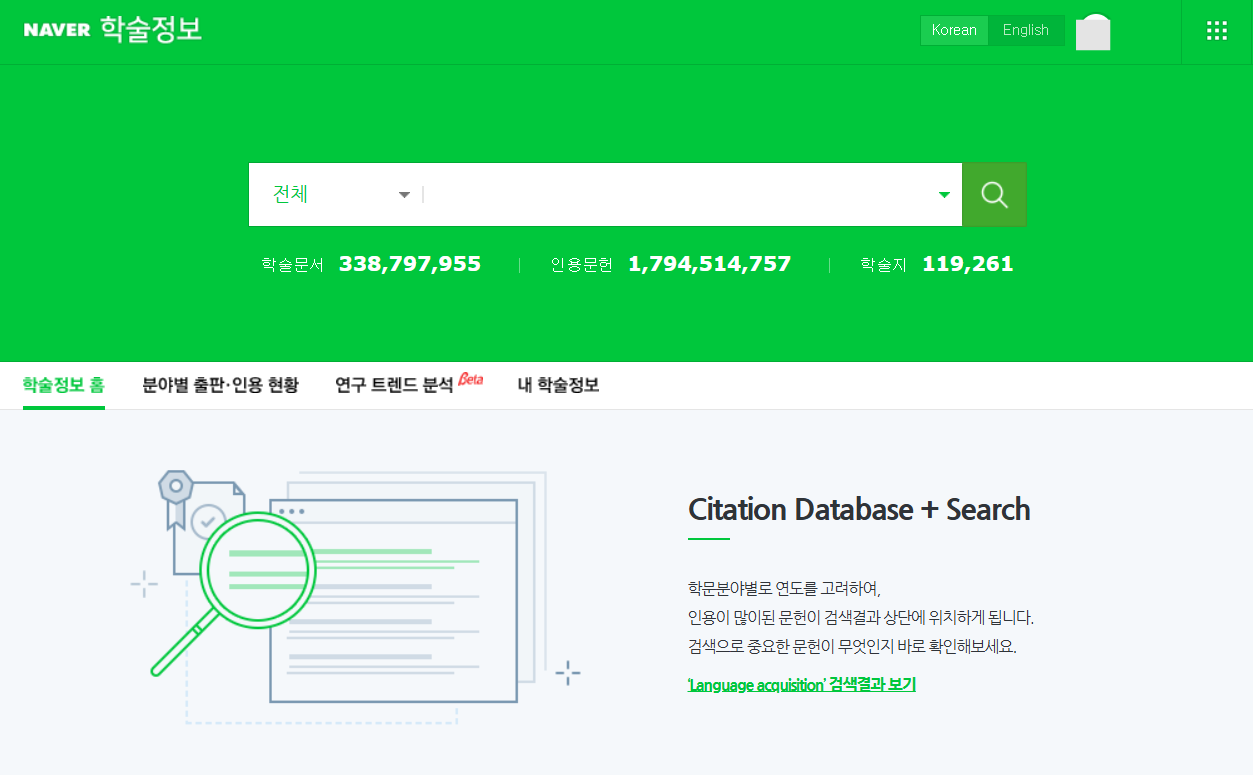Expand the green autocomplete arrow in search box
Screen dimensions: 1253x775
tap(944, 195)
